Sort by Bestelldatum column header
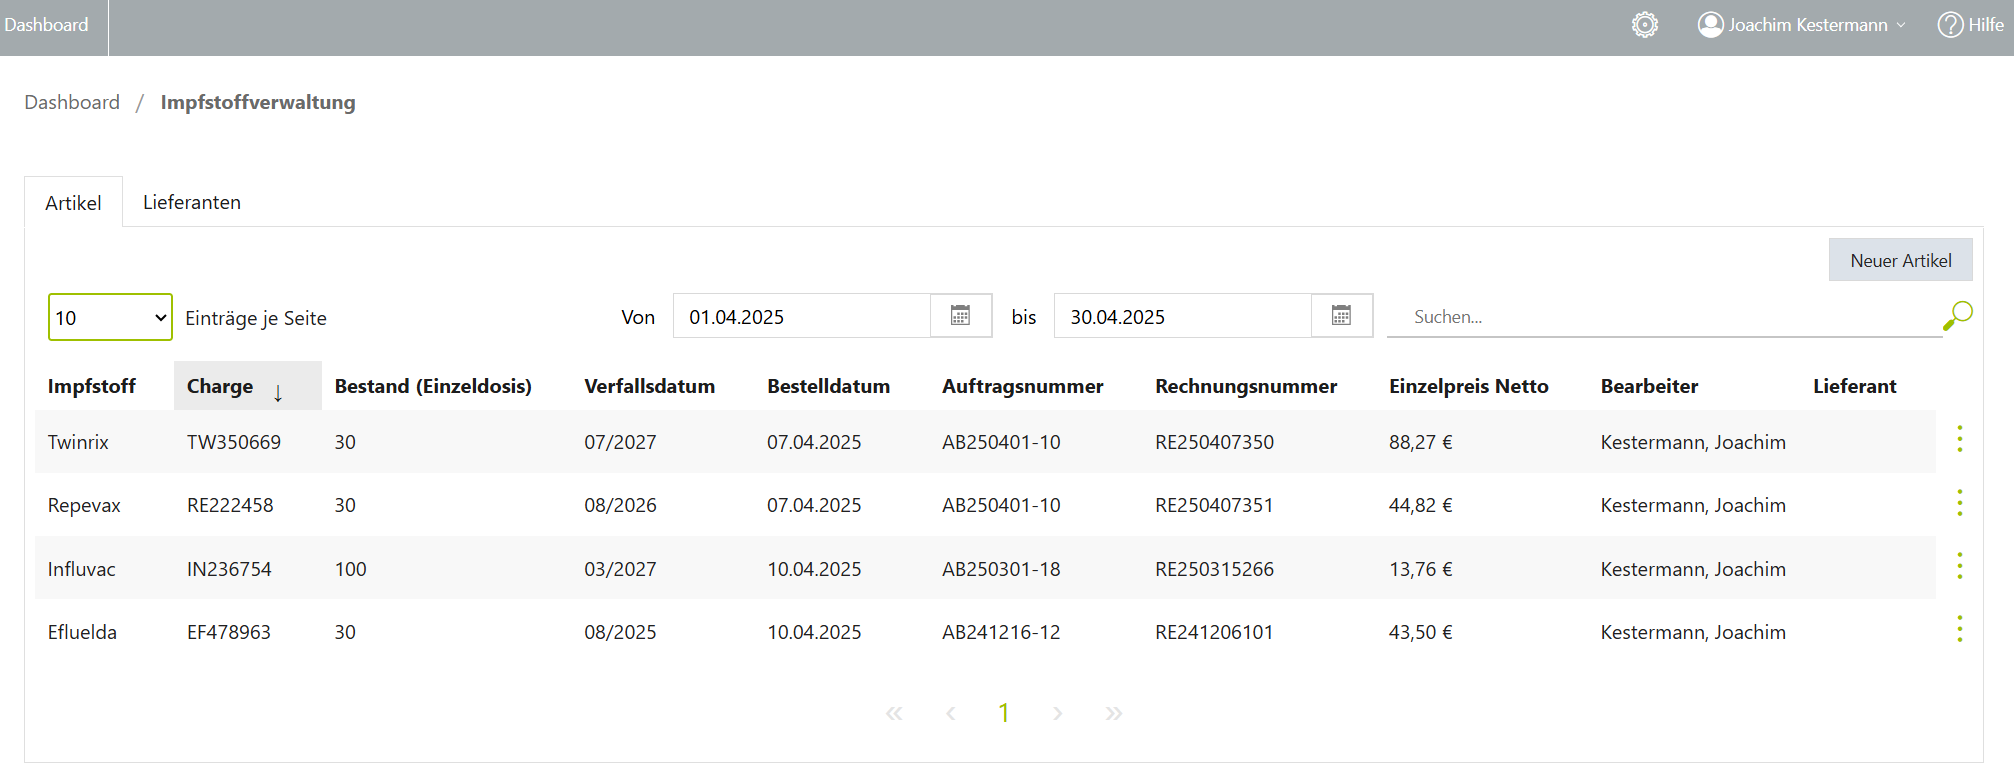2014x770 pixels. tap(829, 386)
